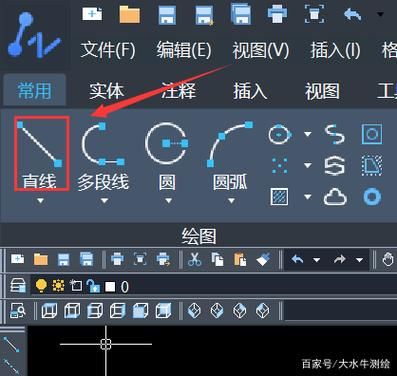Click SW isometric view icon

[x=194, y=311]
